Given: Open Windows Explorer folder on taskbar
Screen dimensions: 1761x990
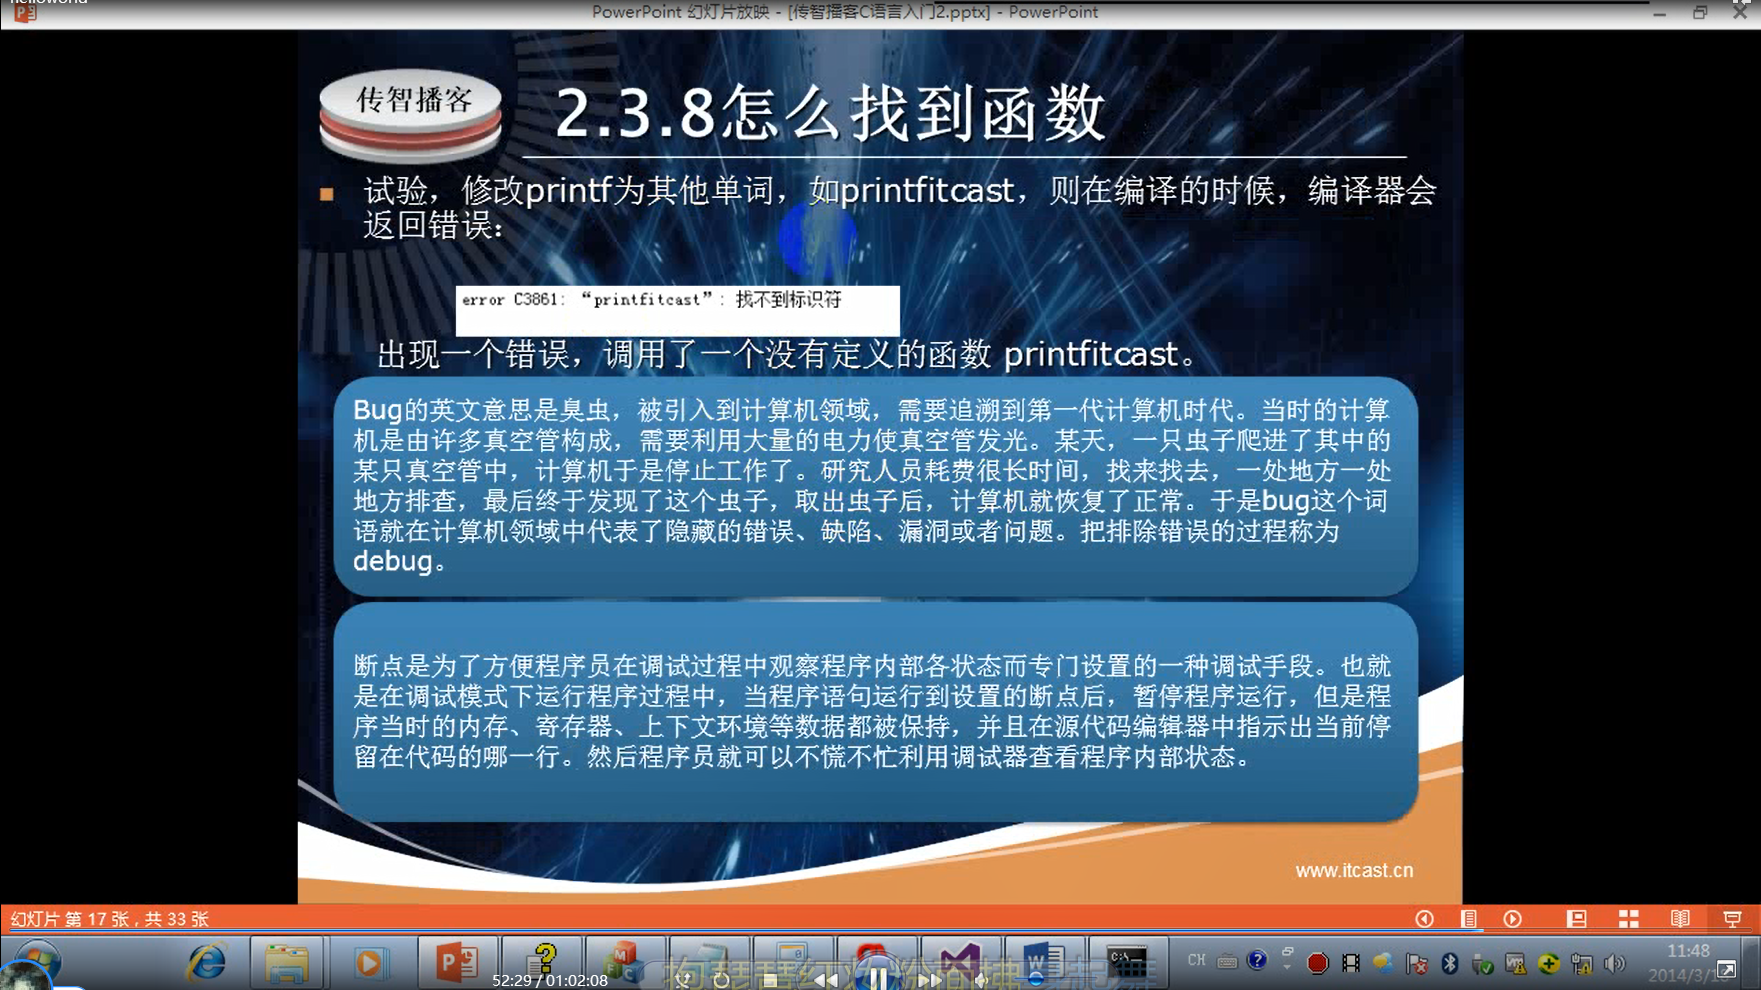Looking at the screenshot, I should point(287,962).
